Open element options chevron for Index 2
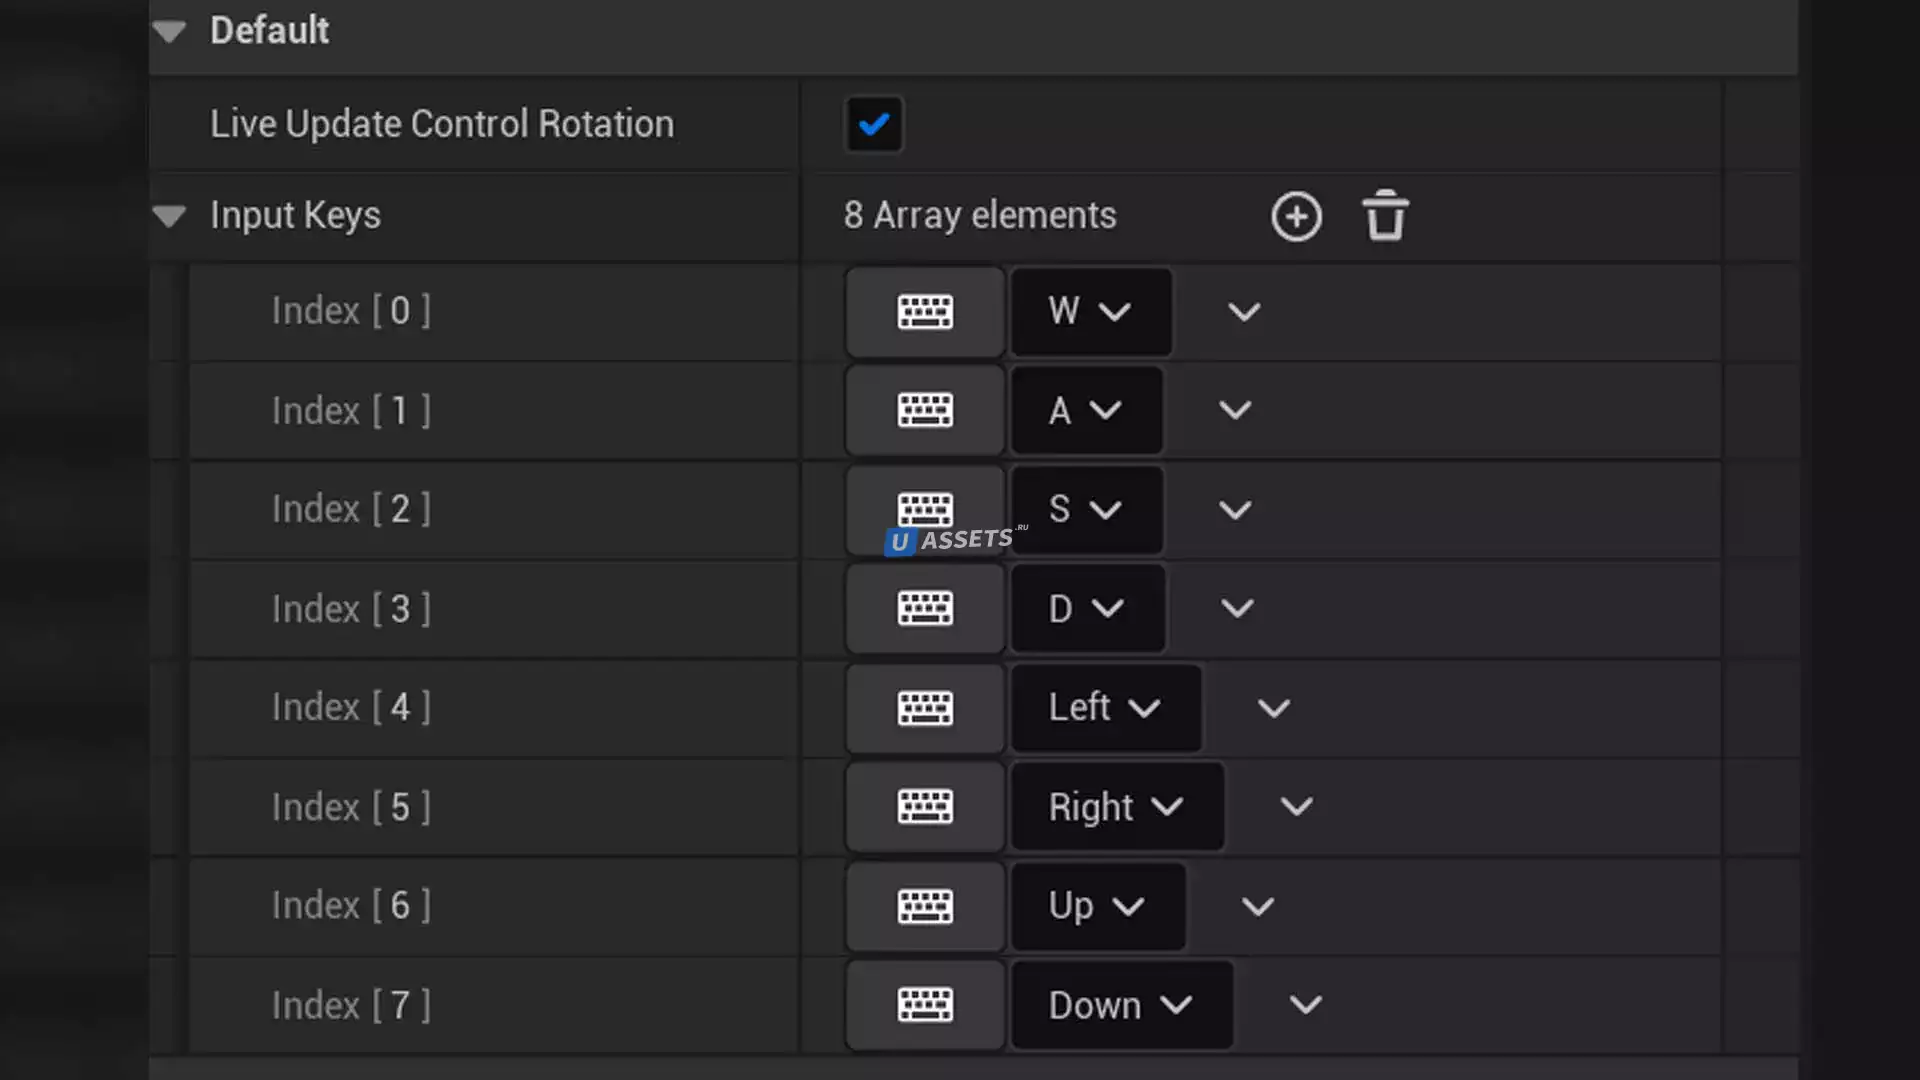Viewport: 1920px width, 1080px height. tap(1235, 510)
